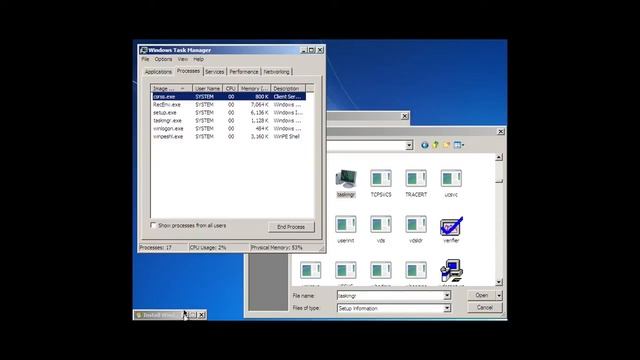Image resolution: width=640 pixels, height=360 pixels.
Task: Open the File menu in Task Manager
Action: click(145, 59)
